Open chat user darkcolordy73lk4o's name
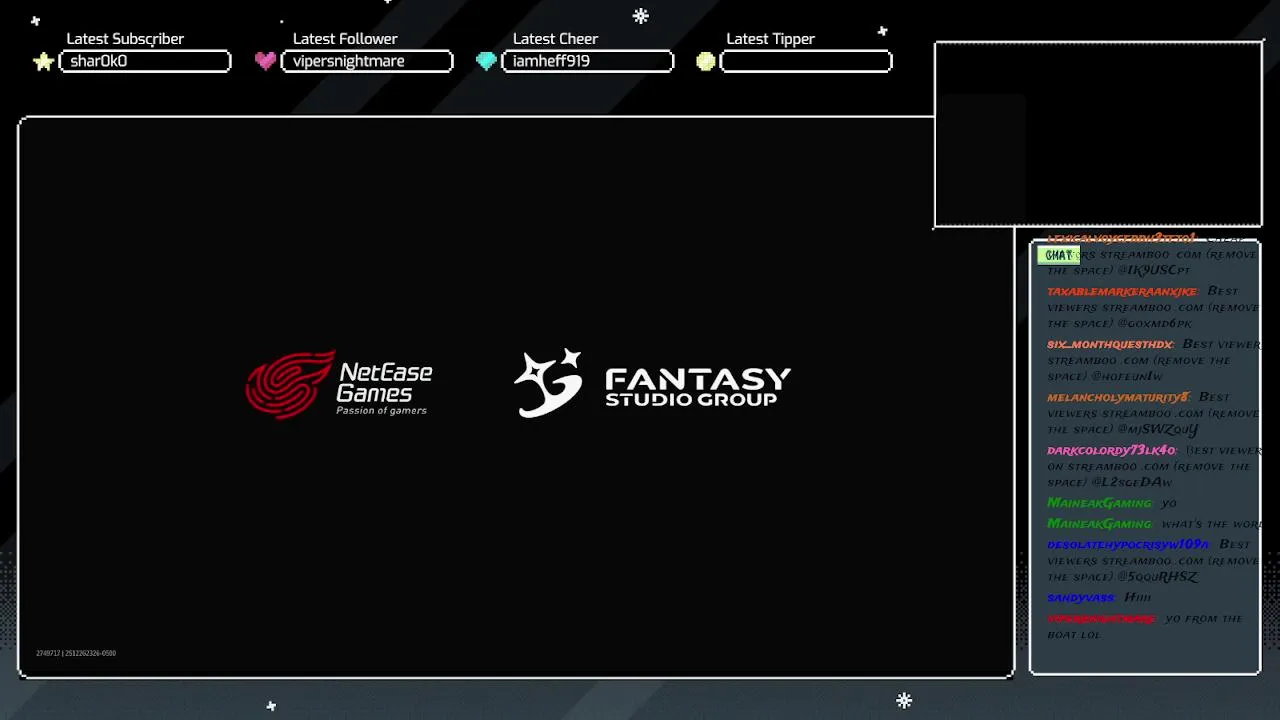Screen dimensions: 1280x720 coord(1112,451)
